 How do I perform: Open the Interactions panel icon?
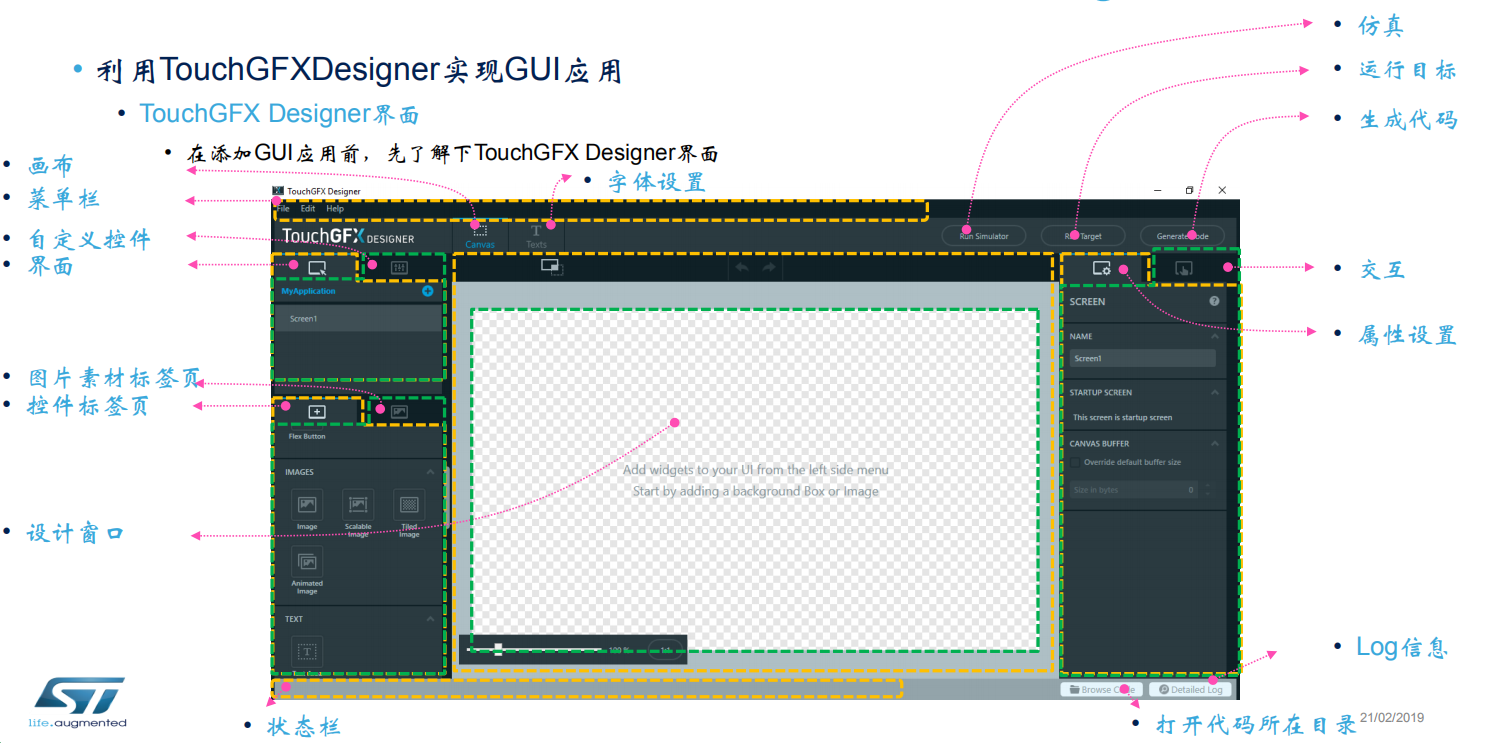click(1184, 270)
